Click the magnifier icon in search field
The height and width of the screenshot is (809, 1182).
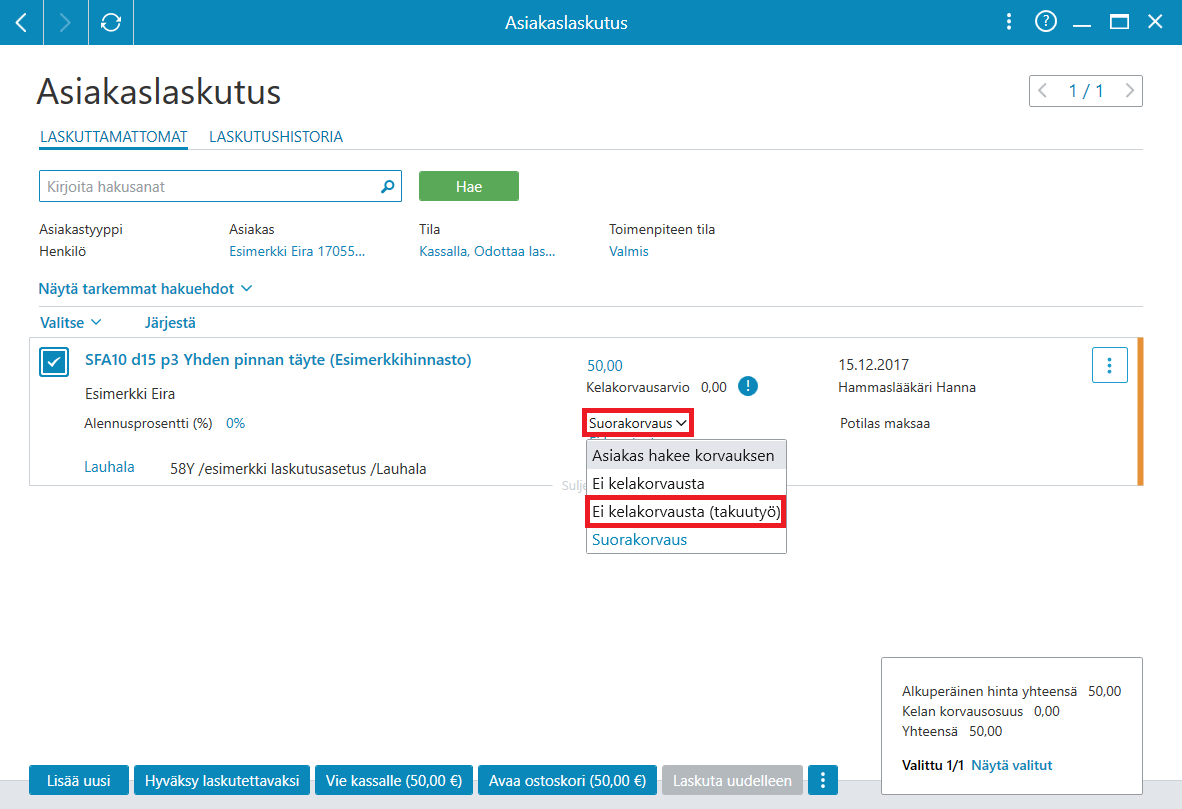coord(387,186)
